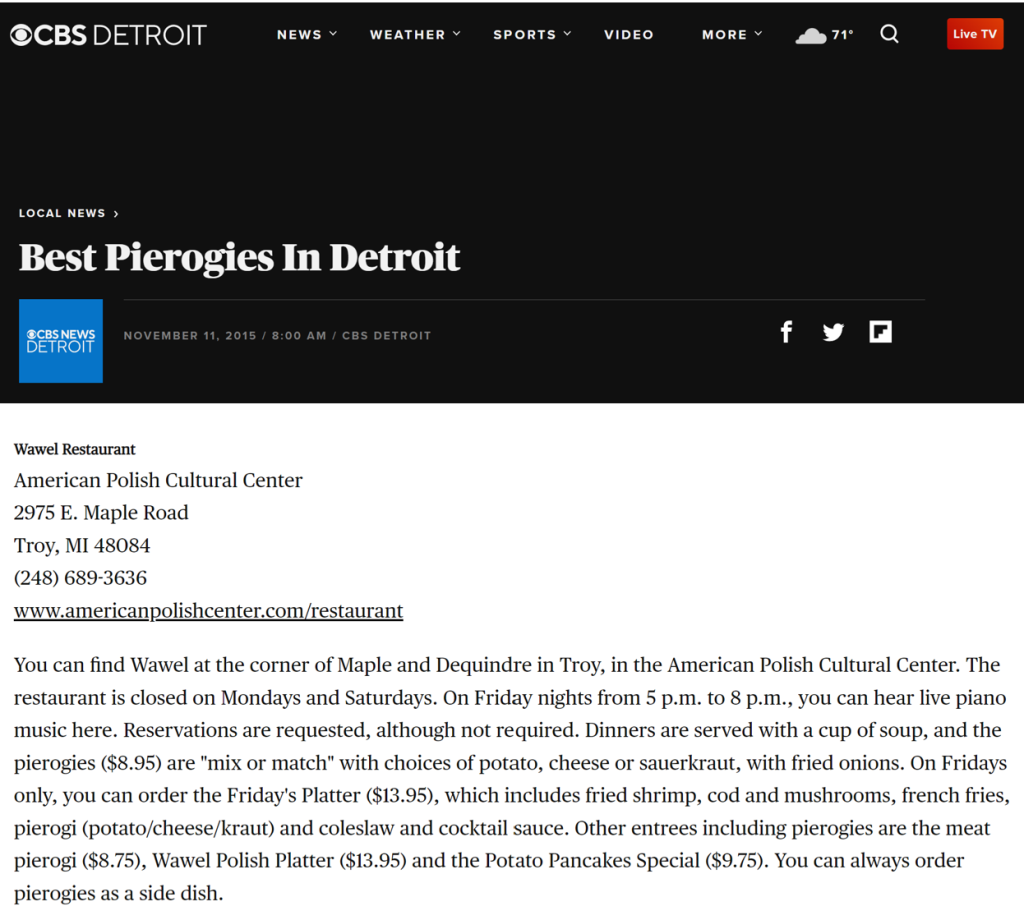
Task: Click the Local News breadcrumb chevron arrow
Action: point(116,214)
